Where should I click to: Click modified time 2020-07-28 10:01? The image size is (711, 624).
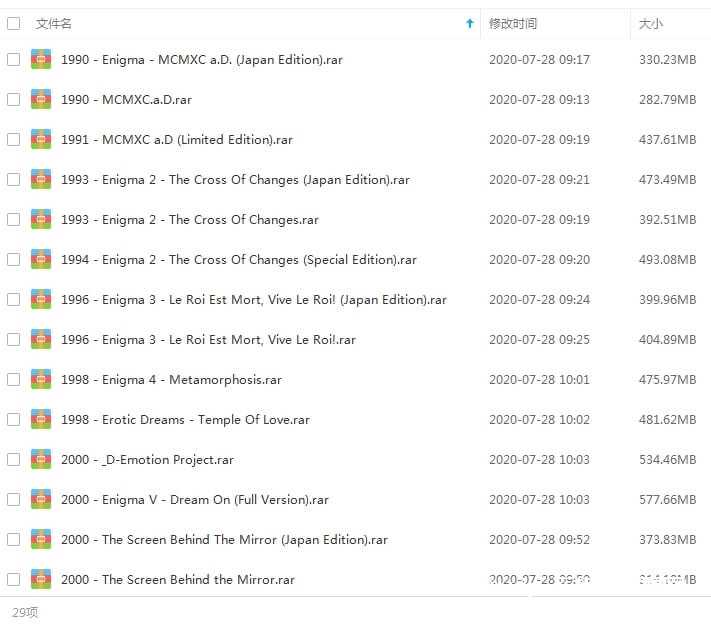point(539,379)
